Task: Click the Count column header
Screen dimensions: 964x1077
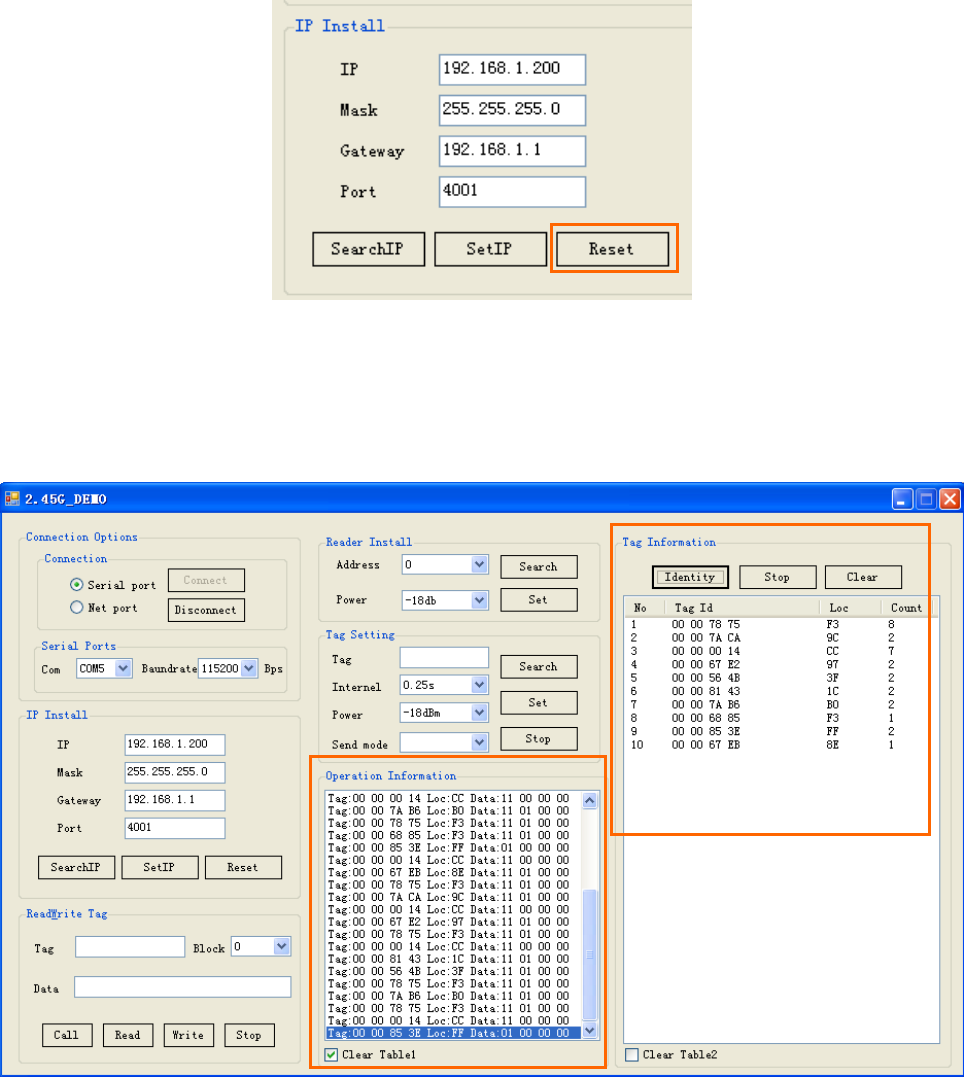Action: [x=909, y=608]
